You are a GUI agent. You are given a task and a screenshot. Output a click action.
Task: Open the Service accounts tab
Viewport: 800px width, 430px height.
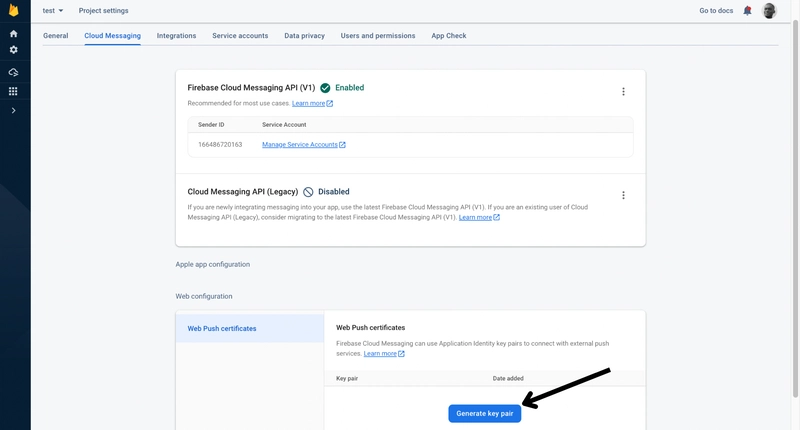pos(240,36)
